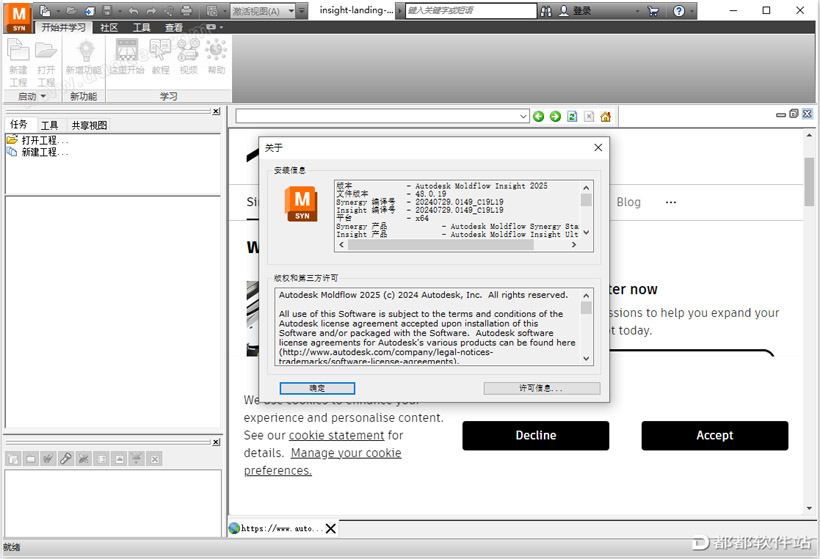Click the undo arrow in quick access toolbar
Screen dimensions: 820x559
133,11
